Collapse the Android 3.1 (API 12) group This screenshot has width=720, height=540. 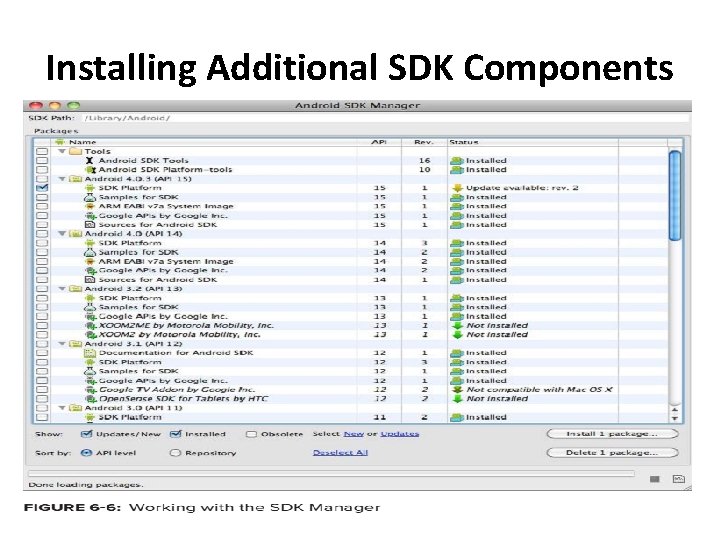coord(62,343)
